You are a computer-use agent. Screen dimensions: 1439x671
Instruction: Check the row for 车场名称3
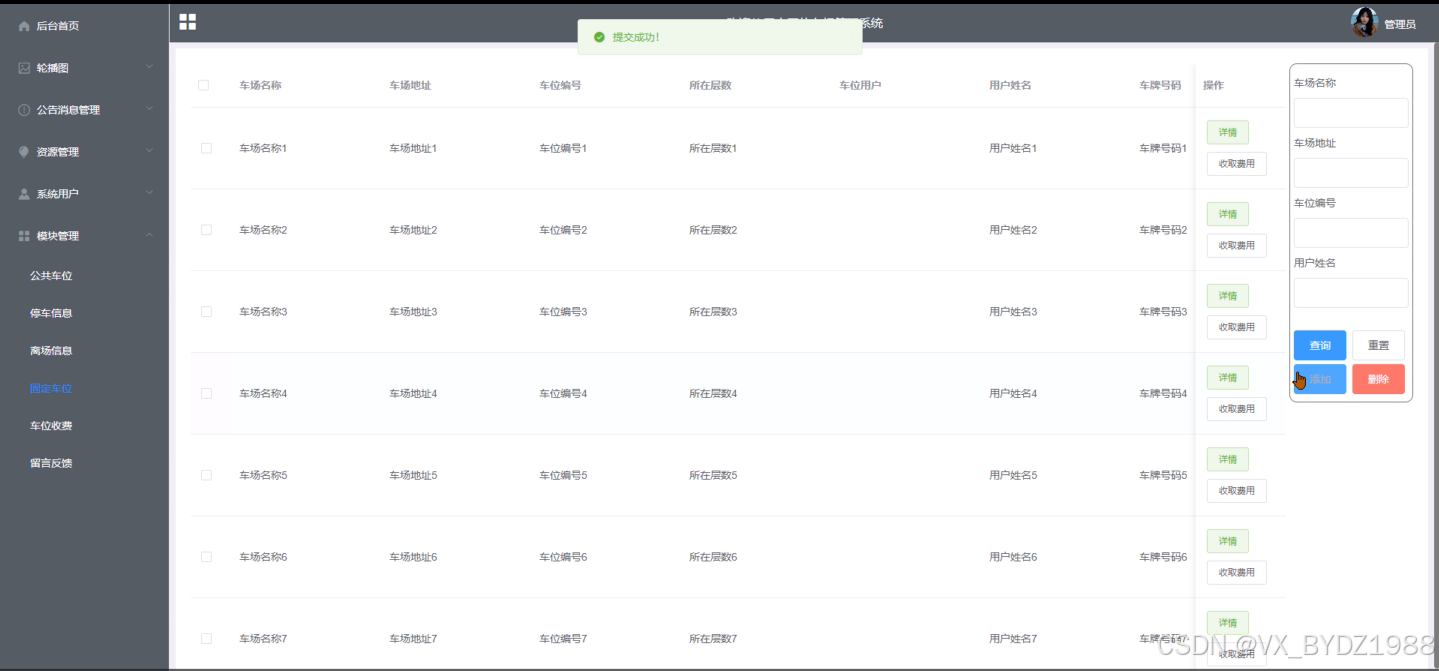tap(206, 312)
